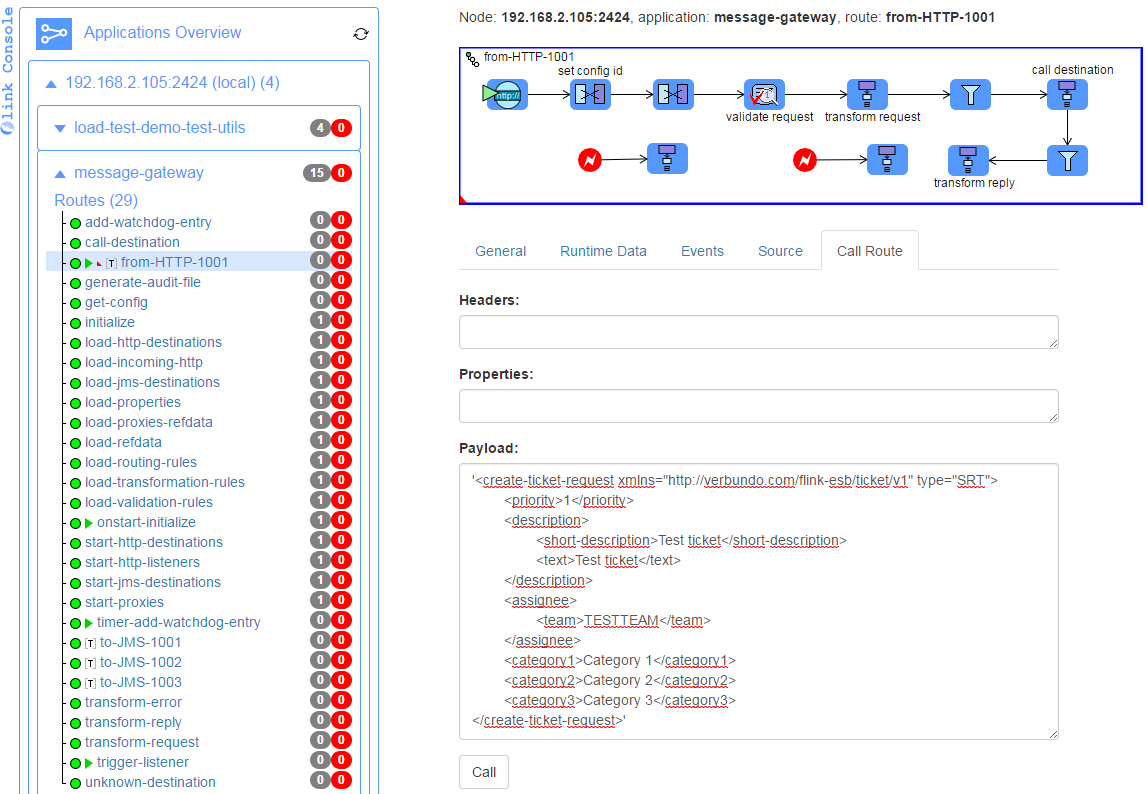Click the HTTP start node in diagram
The image size is (1147, 794).
[x=507, y=95]
